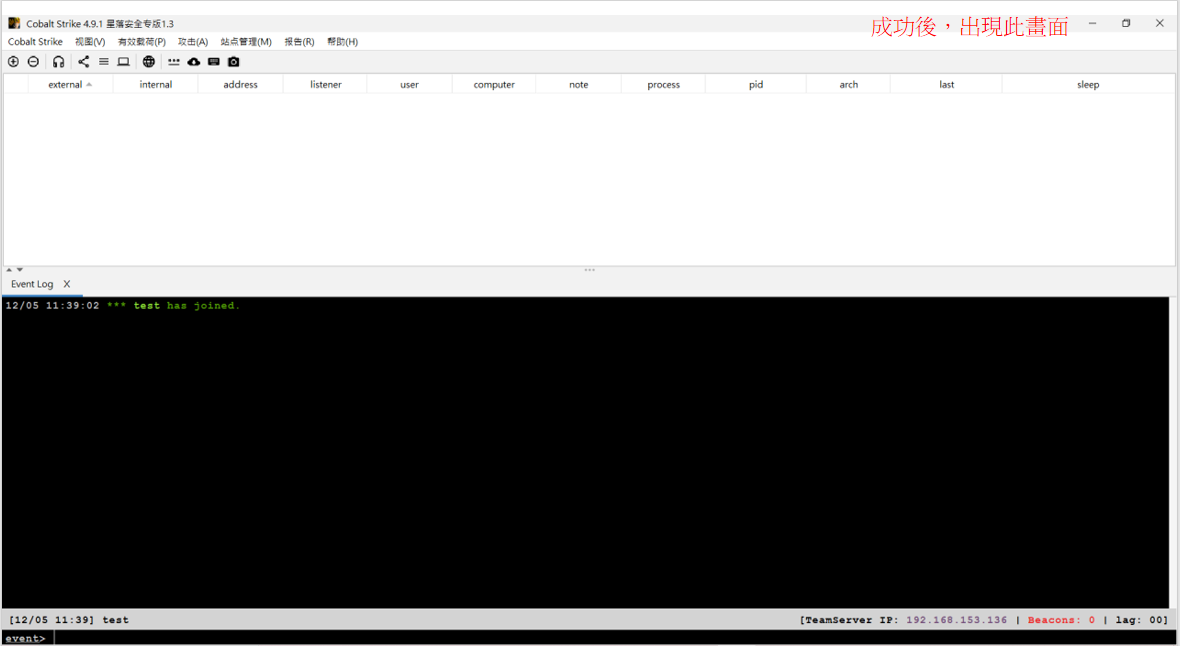Image resolution: width=1180 pixels, height=646 pixels.
Task: Click the 'test has joined' log line
Action: 123,306
